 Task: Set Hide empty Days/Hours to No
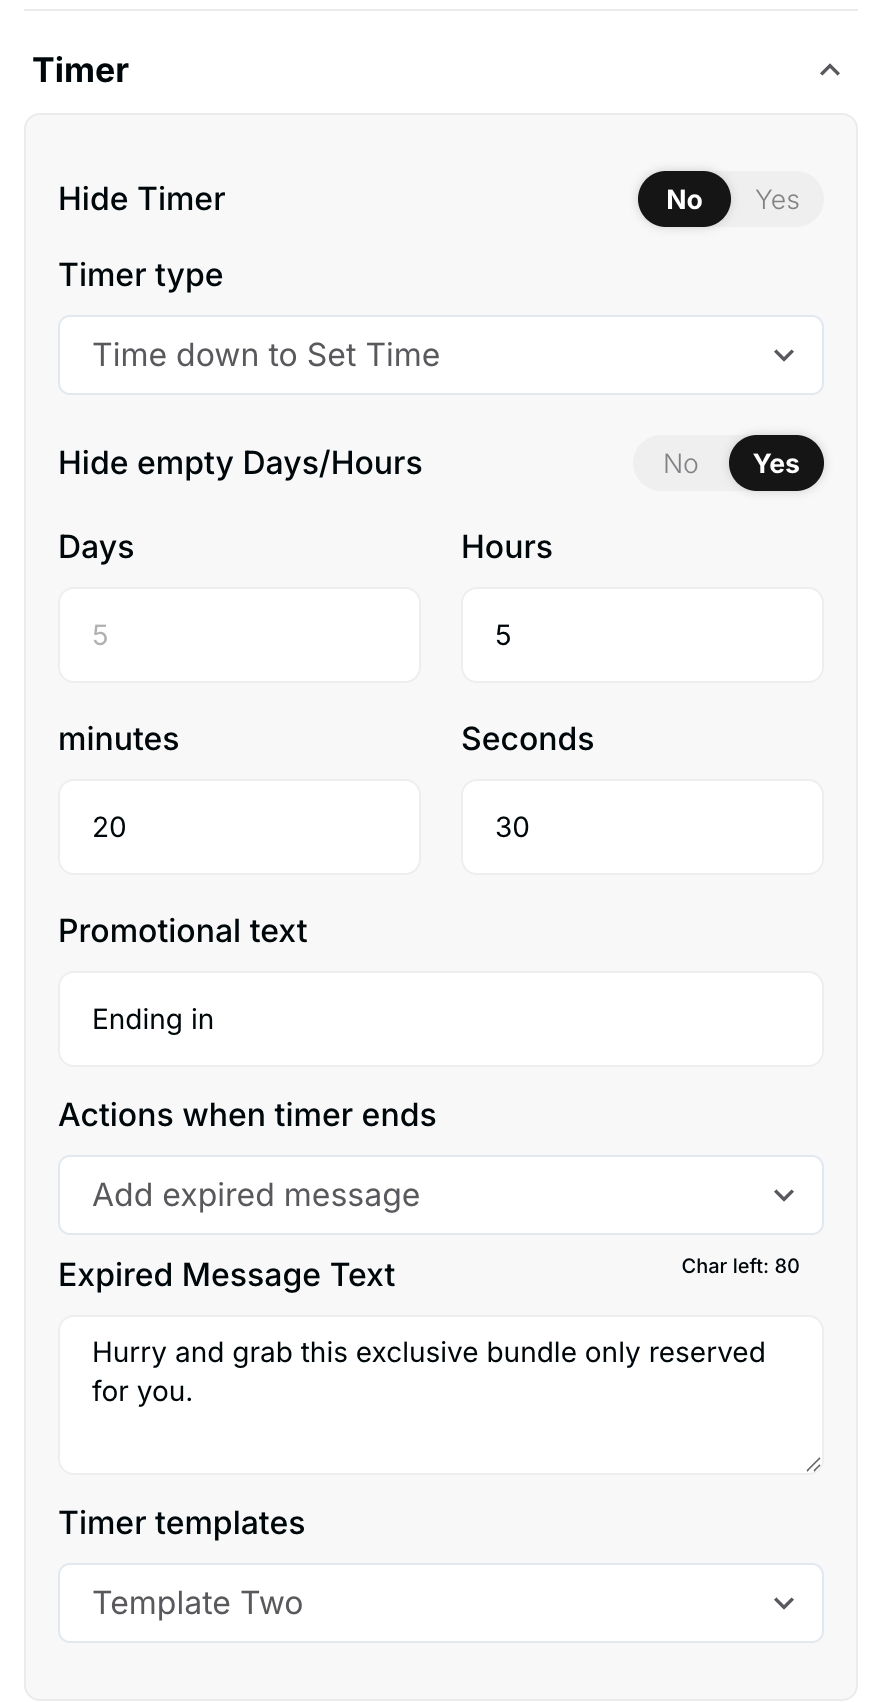pos(680,463)
